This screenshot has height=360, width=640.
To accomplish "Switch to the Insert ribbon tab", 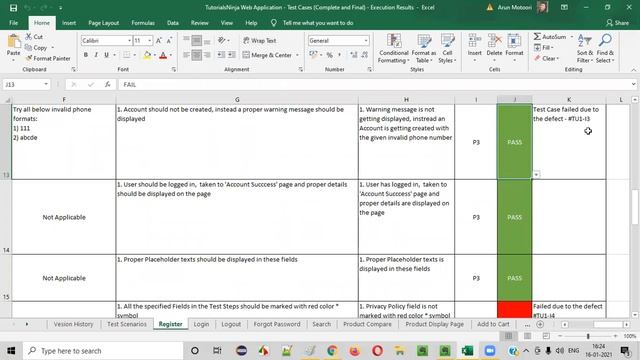I will (69, 23).
